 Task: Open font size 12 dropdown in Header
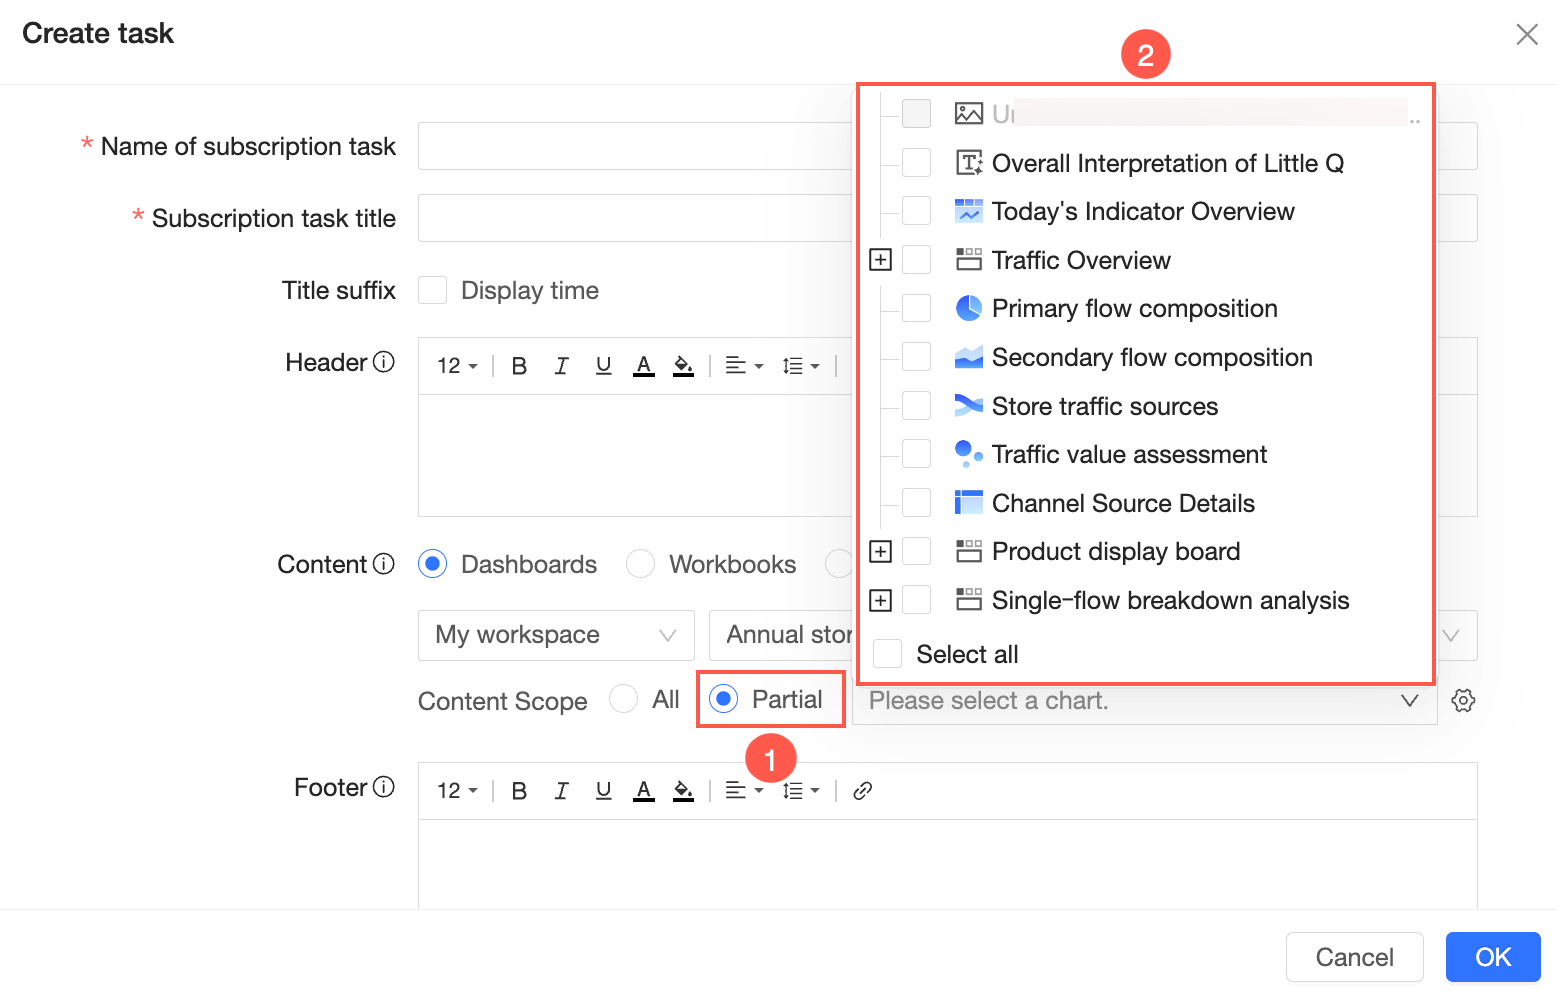(457, 366)
